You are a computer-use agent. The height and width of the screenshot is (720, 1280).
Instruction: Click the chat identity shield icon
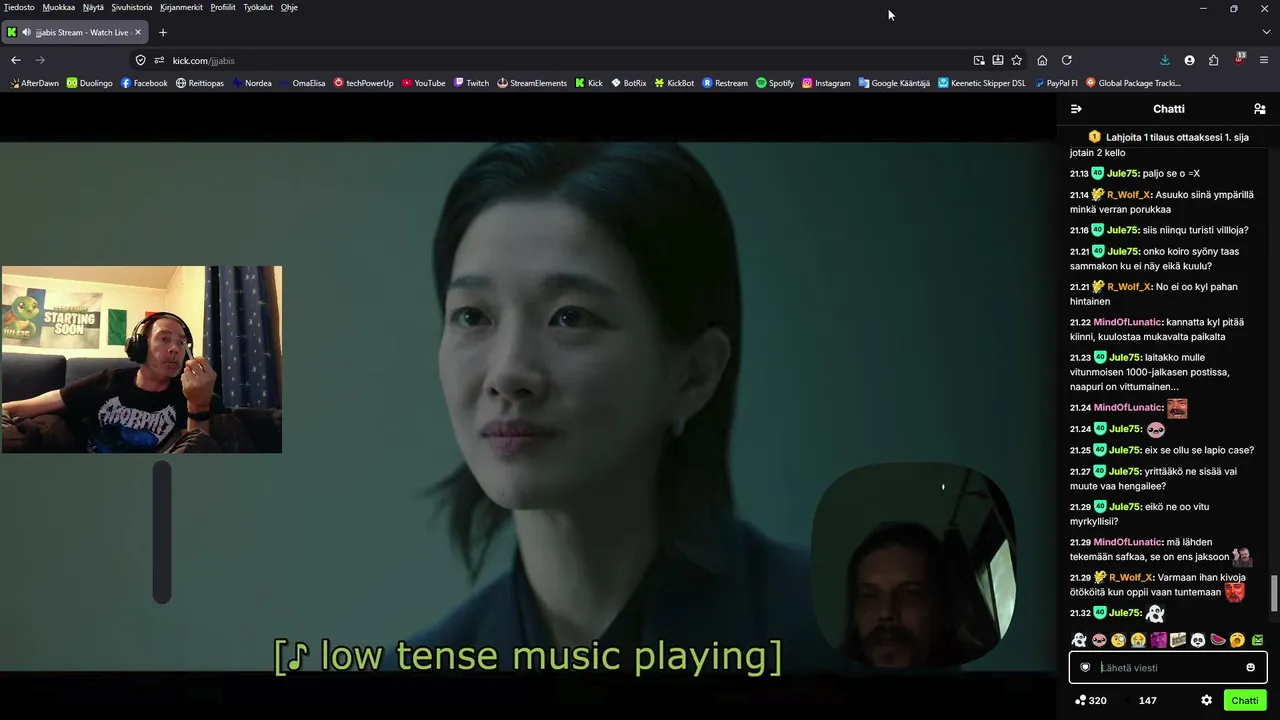1085,667
